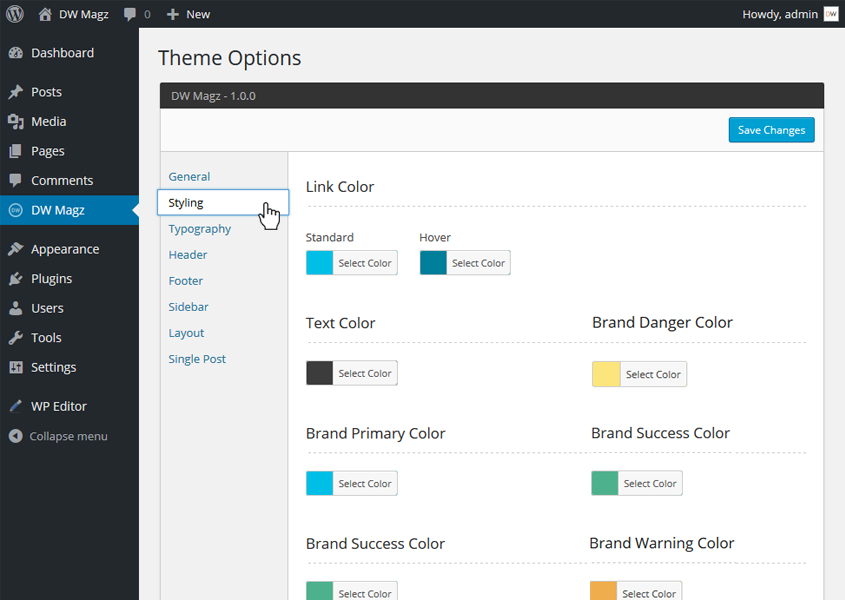
Task: Click Select Color under Brand Danger Color
Action: [x=653, y=374]
